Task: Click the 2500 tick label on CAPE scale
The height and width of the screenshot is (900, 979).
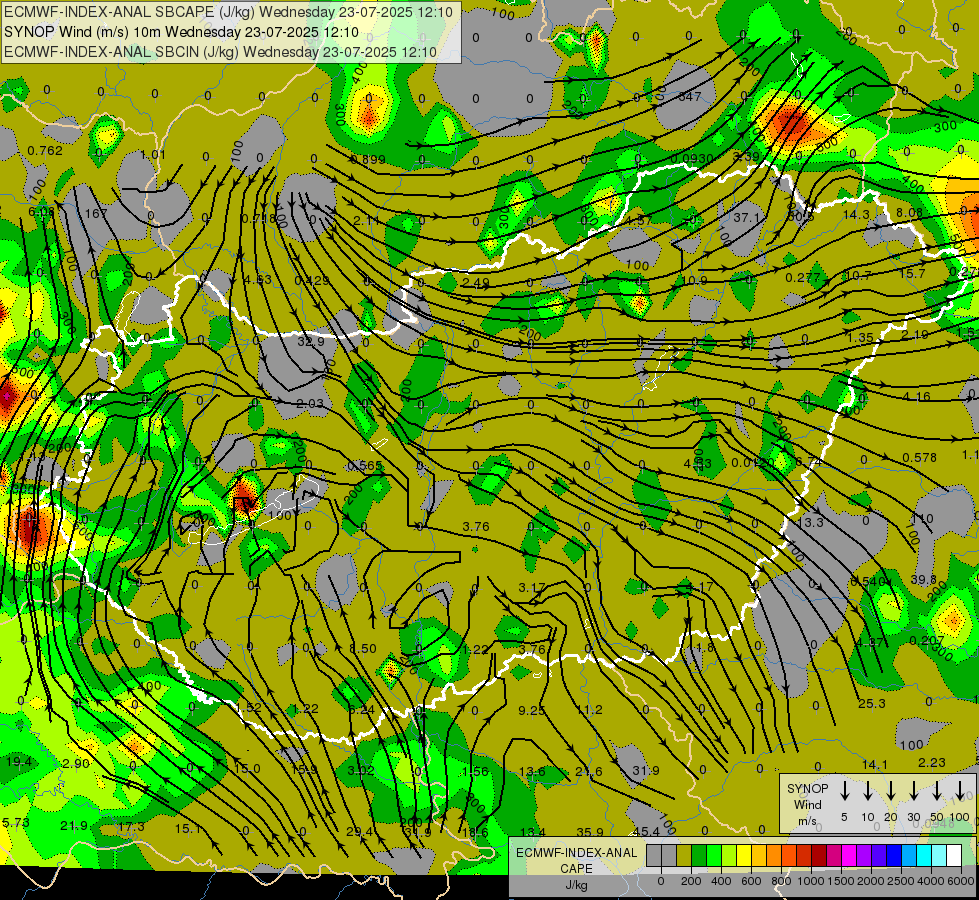Action: click(901, 882)
